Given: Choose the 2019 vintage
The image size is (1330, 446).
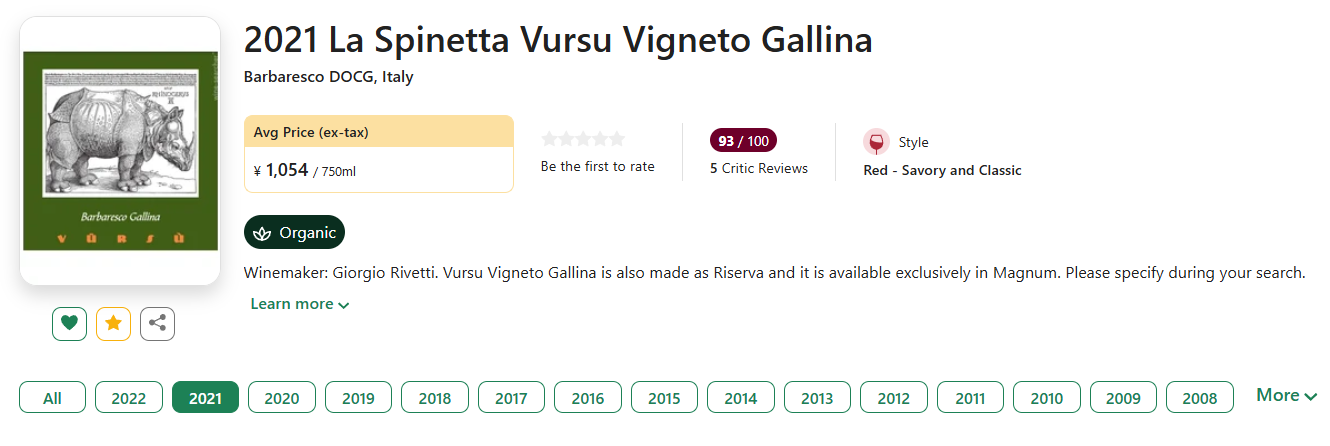Looking at the screenshot, I should 358,398.
